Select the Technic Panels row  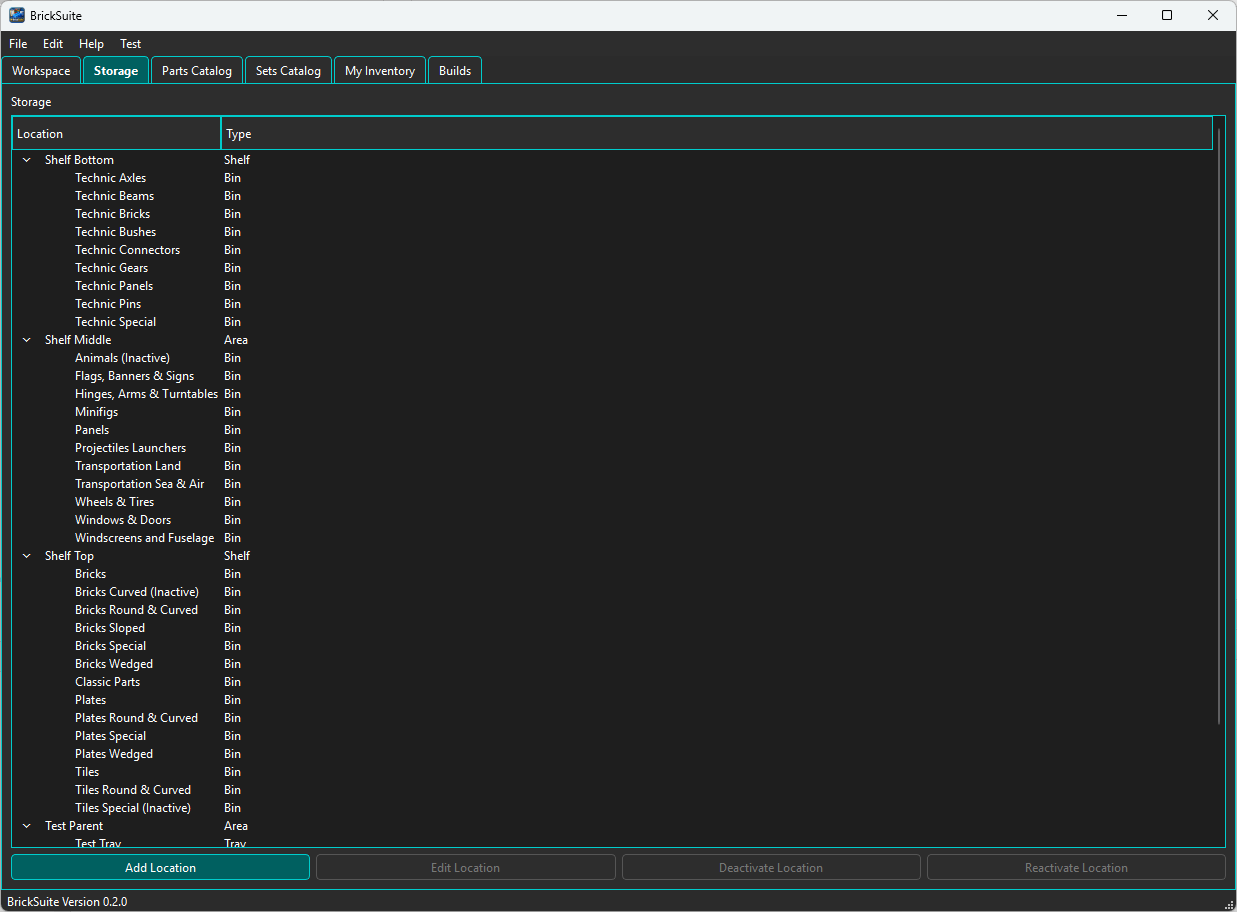[x=613, y=286]
